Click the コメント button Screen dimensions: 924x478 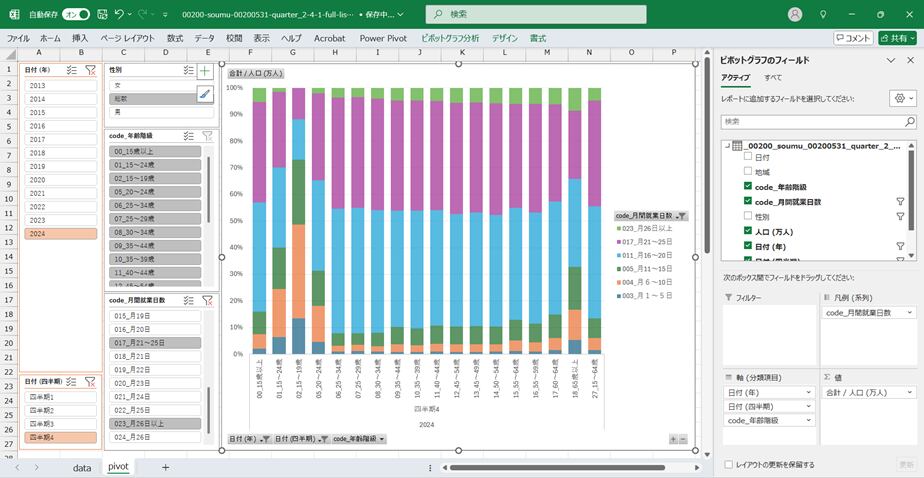click(x=853, y=38)
